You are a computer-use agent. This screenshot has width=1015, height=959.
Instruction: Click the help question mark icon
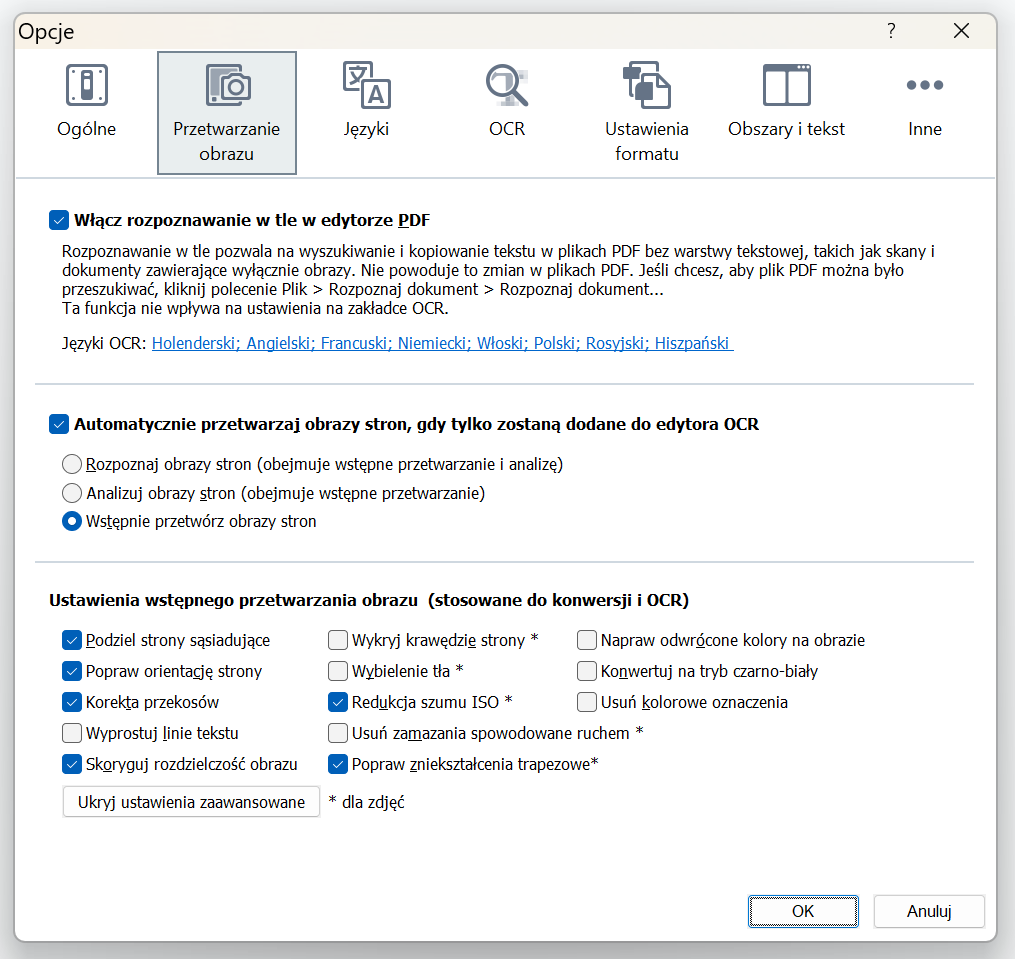pyautogui.click(x=891, y=31)
